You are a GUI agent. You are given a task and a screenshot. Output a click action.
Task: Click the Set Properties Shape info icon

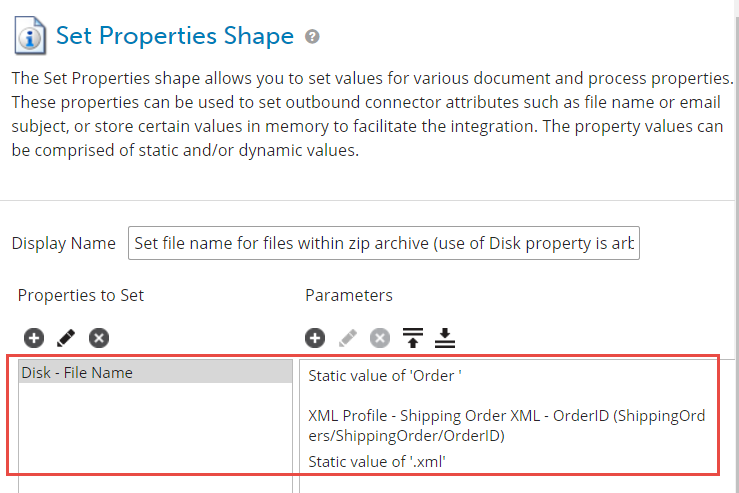(28, 38)
